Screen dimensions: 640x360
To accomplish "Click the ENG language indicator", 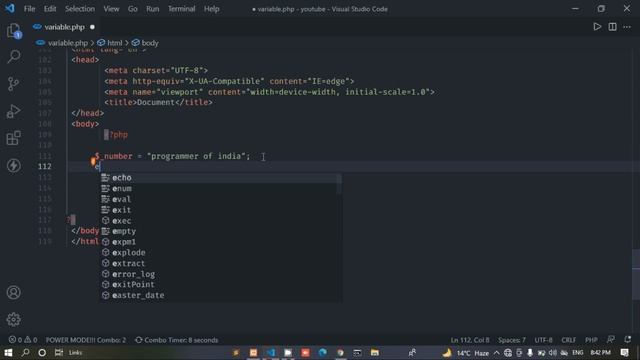I will (578, 353).
